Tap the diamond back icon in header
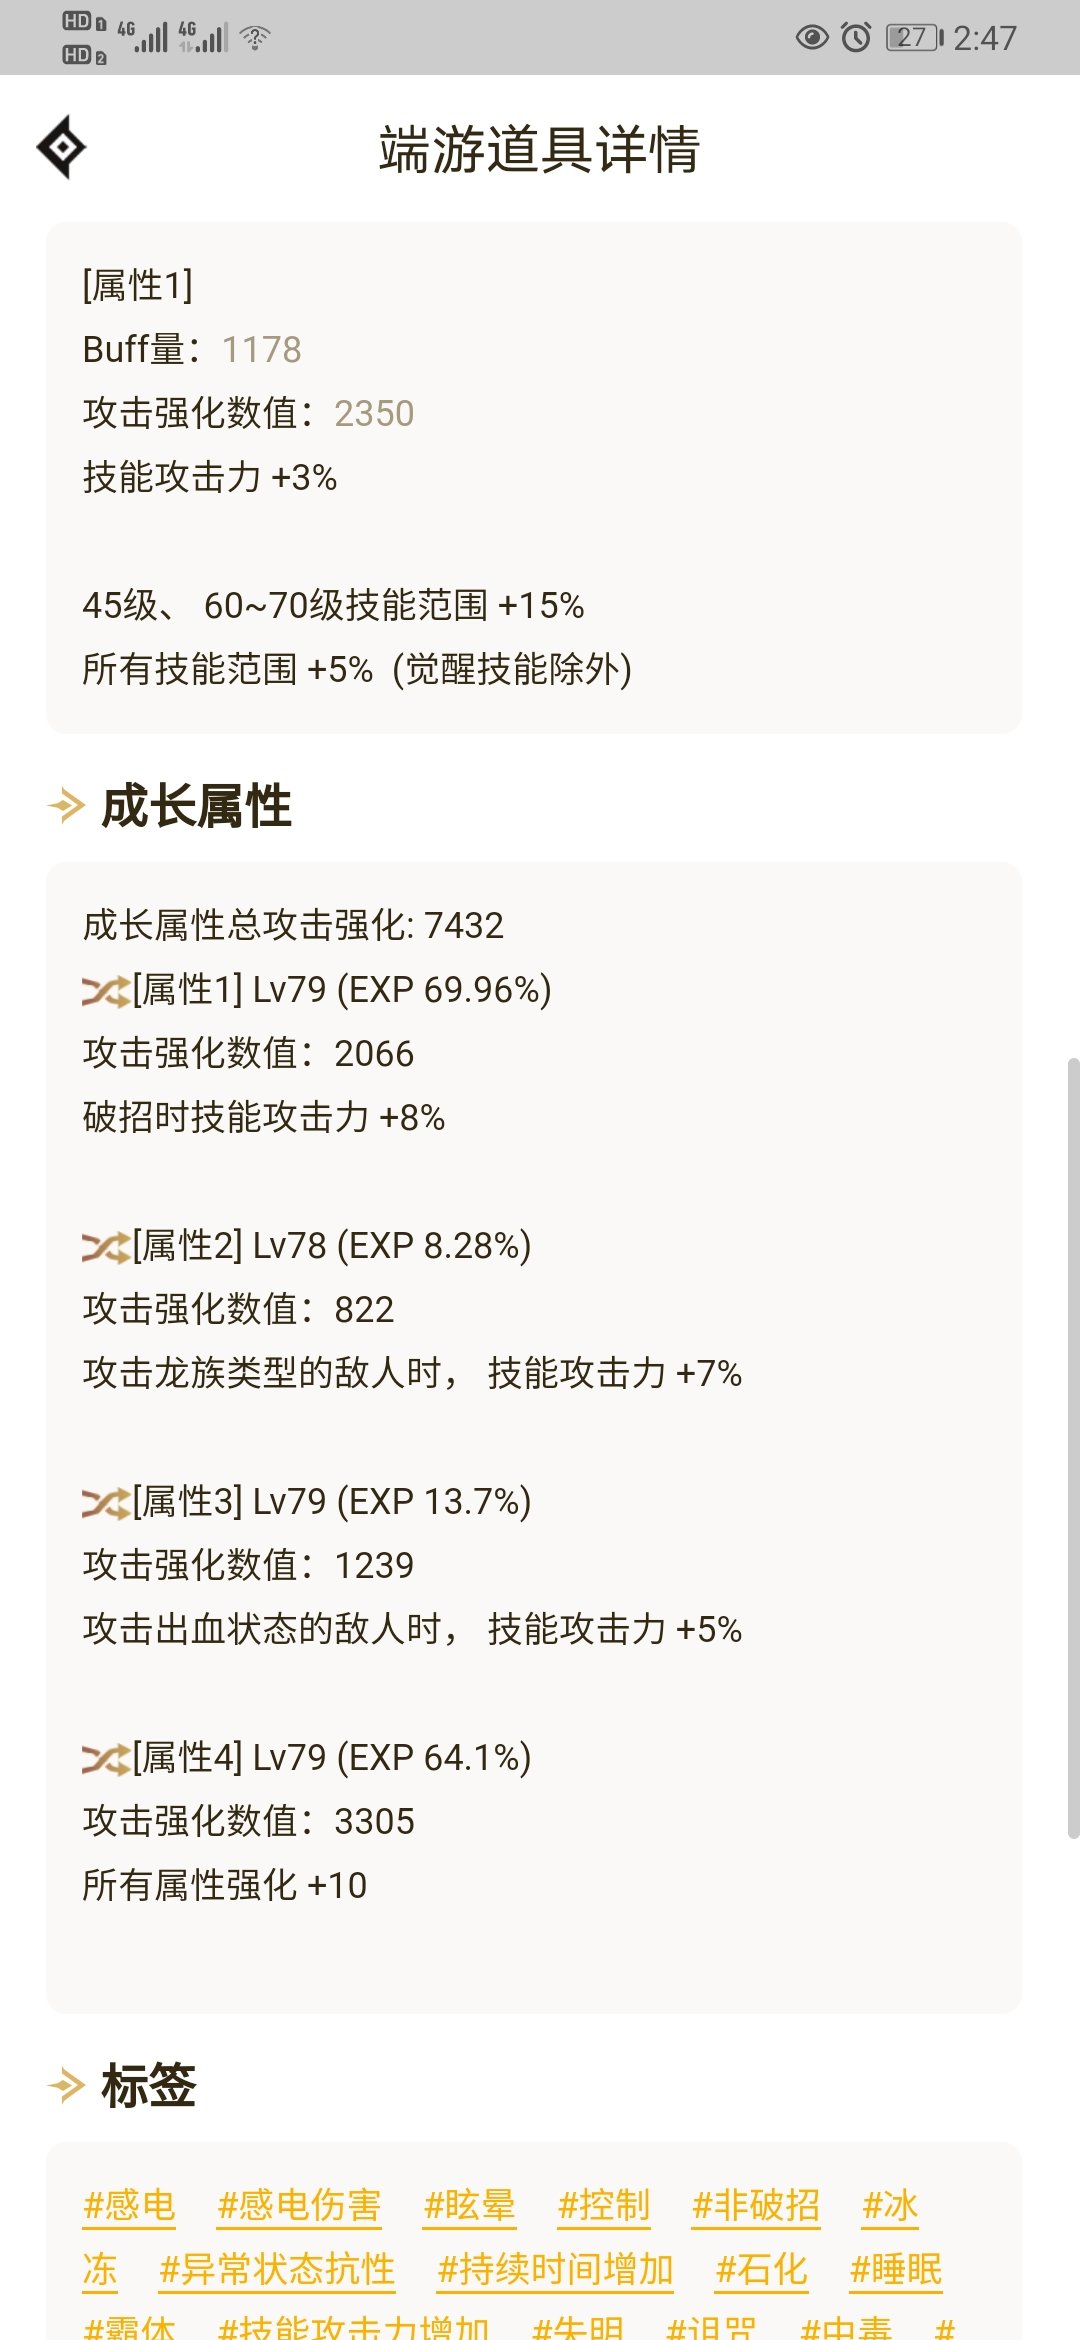The width and height of the screenshot is (1080, 2340). (62, 147)
